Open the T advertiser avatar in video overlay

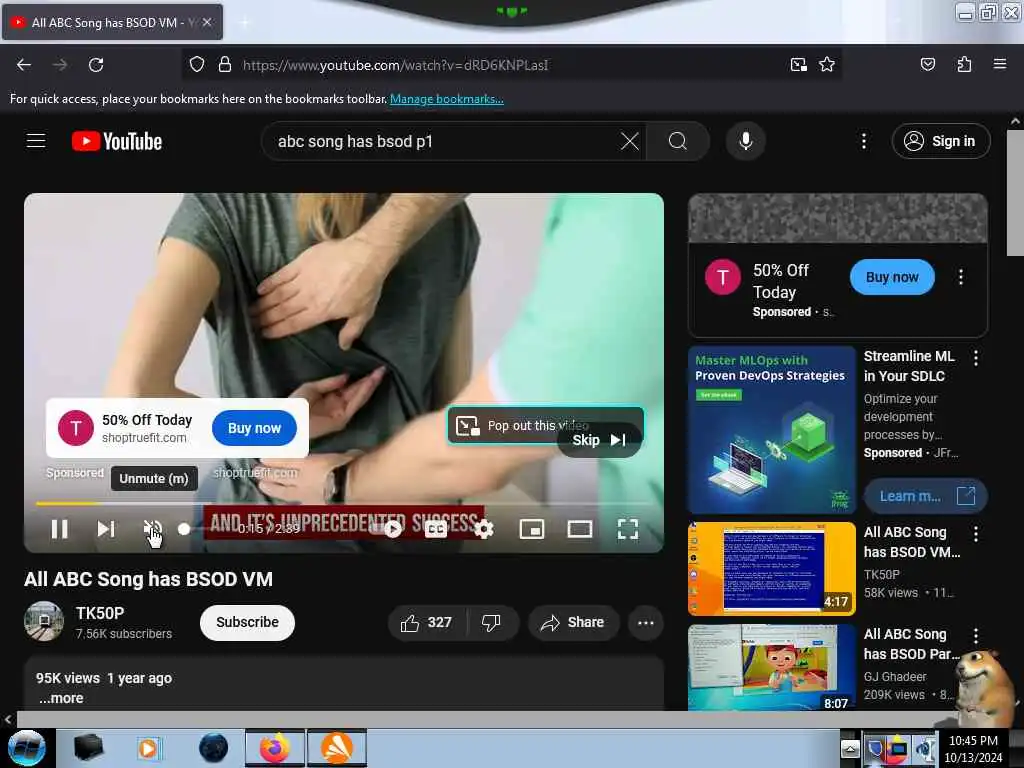[x=76, y=428]
